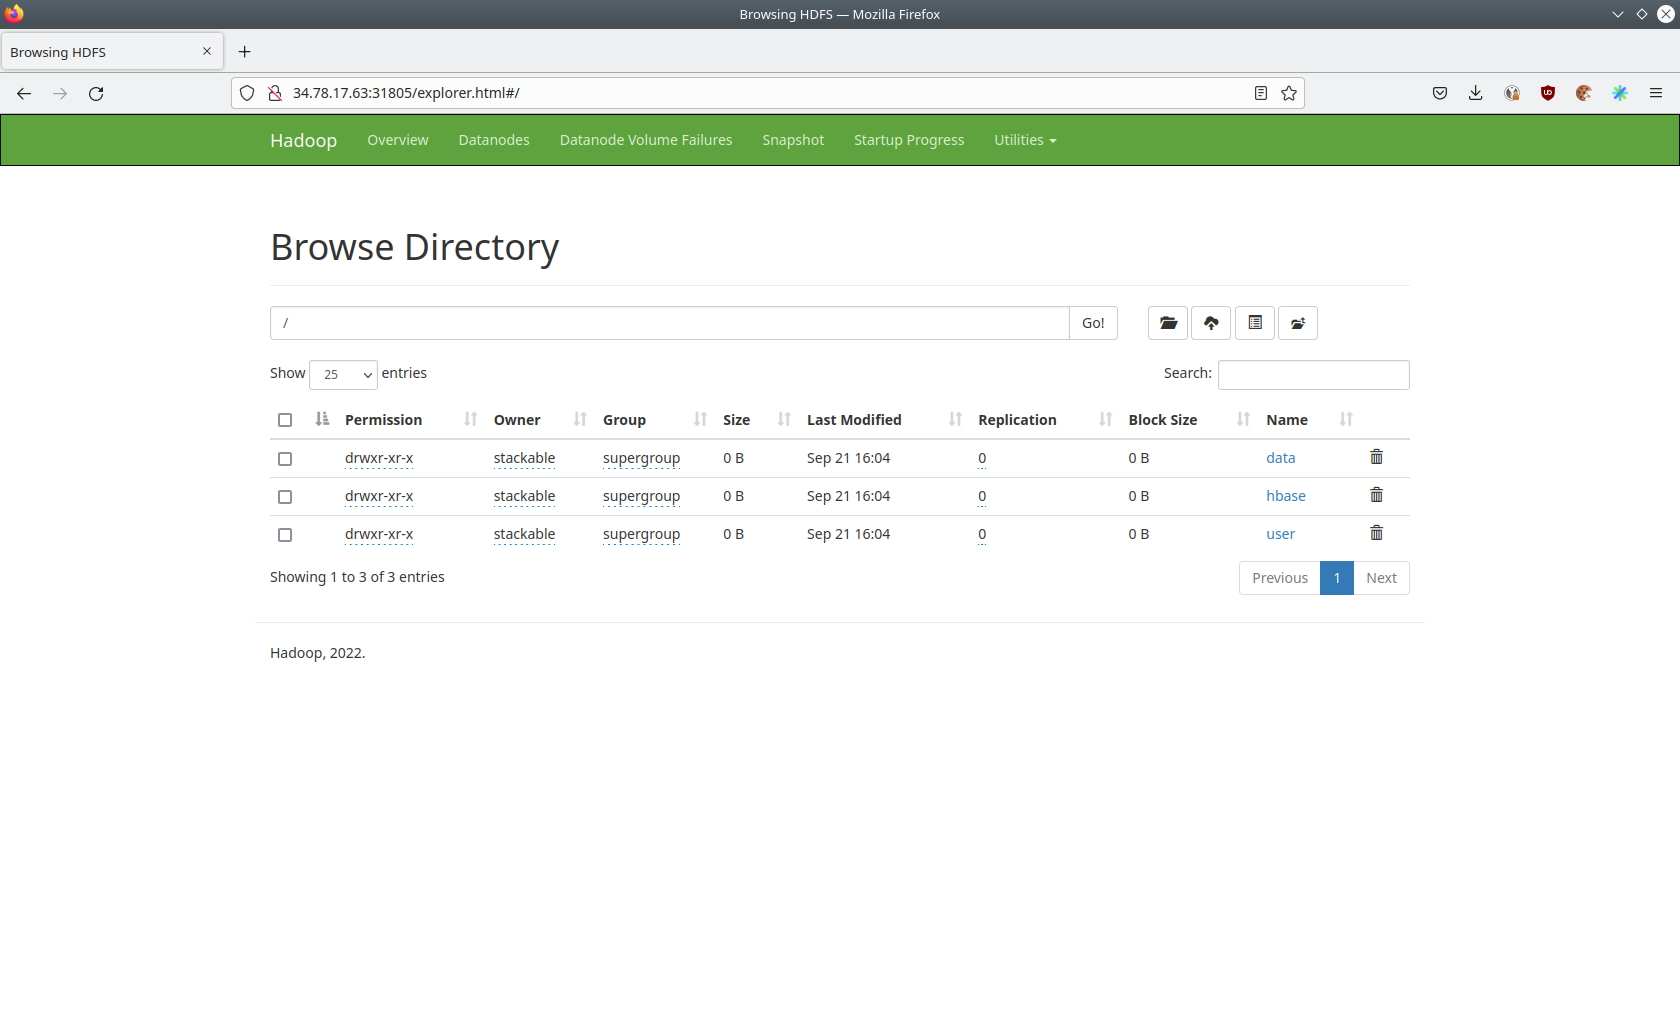This screenshot has height=1012, width=1680.
Task: Click the shield icon in address bar
Action: pyautogui.click(x=247, y=93)
